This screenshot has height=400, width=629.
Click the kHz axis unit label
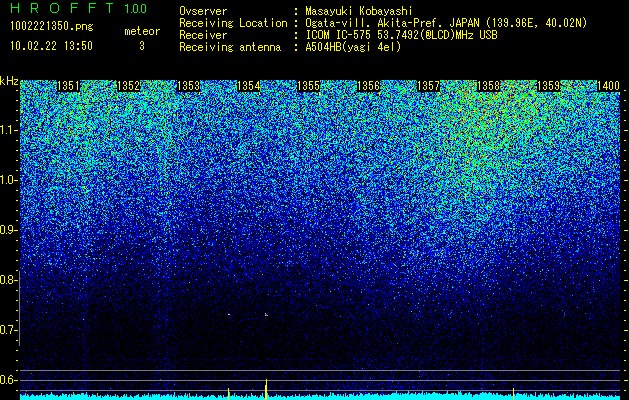point(9,81)
